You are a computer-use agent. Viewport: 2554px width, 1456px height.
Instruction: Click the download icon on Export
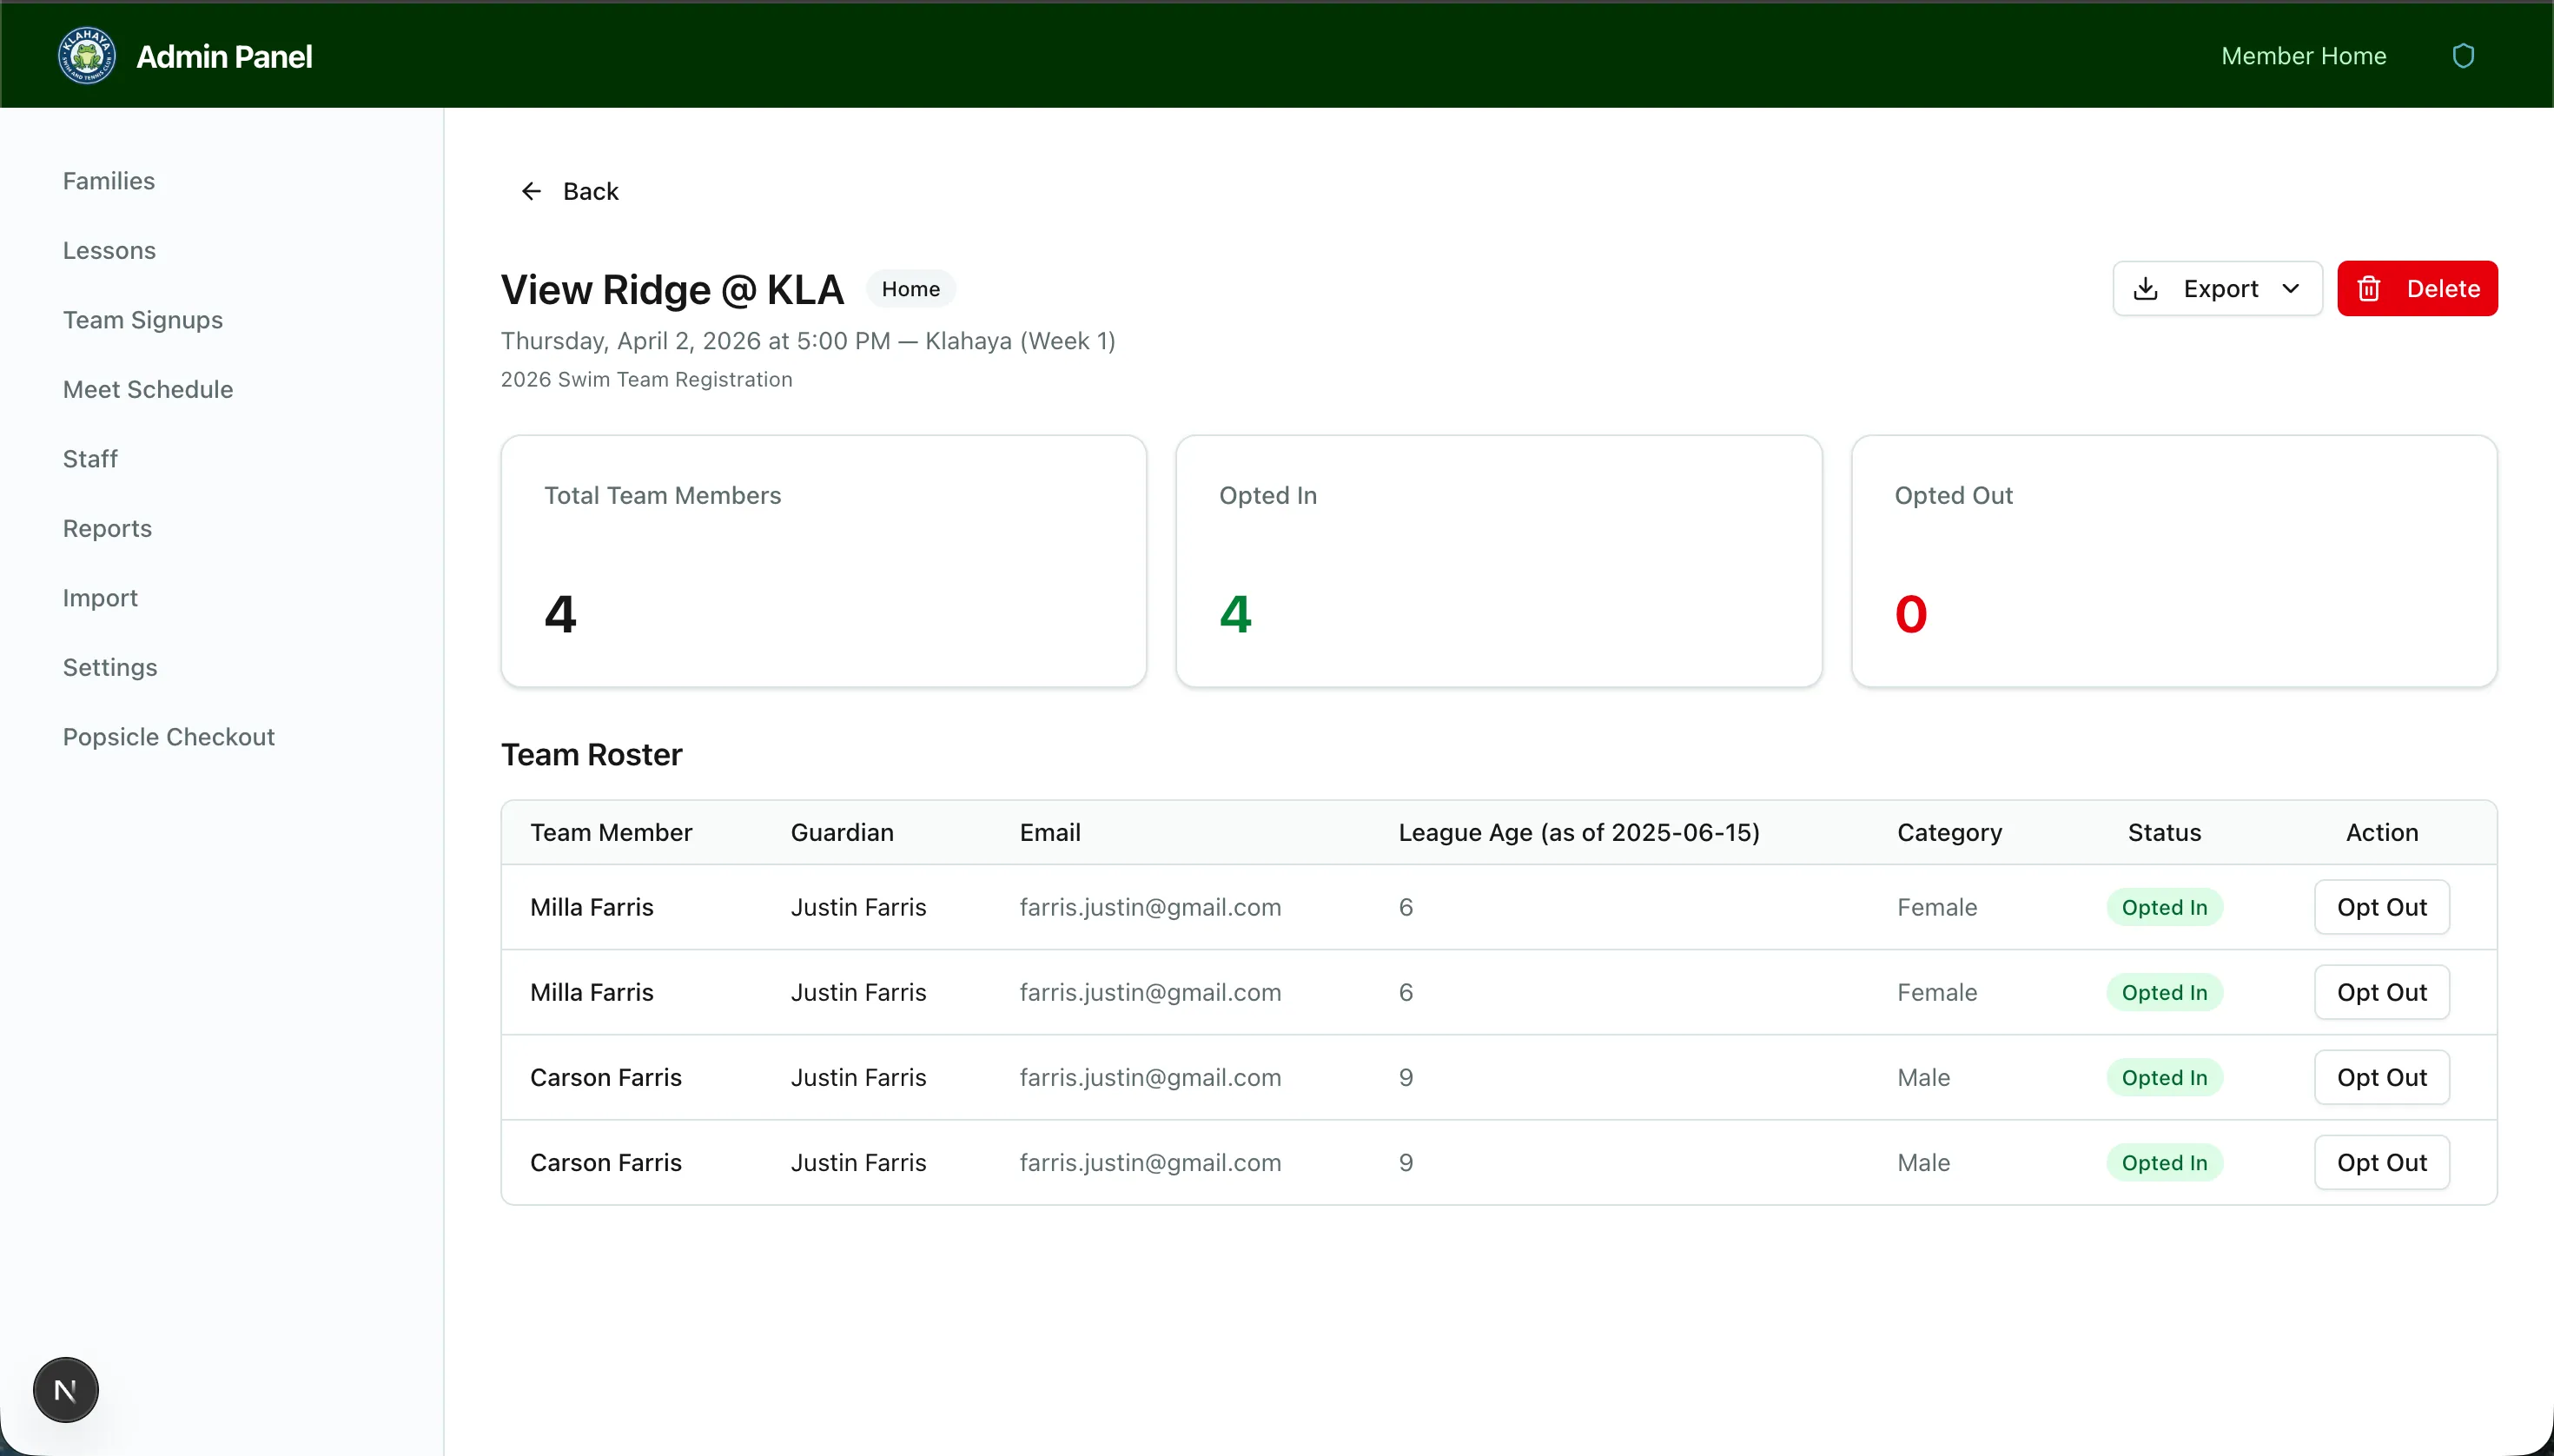click(2146, 289)
